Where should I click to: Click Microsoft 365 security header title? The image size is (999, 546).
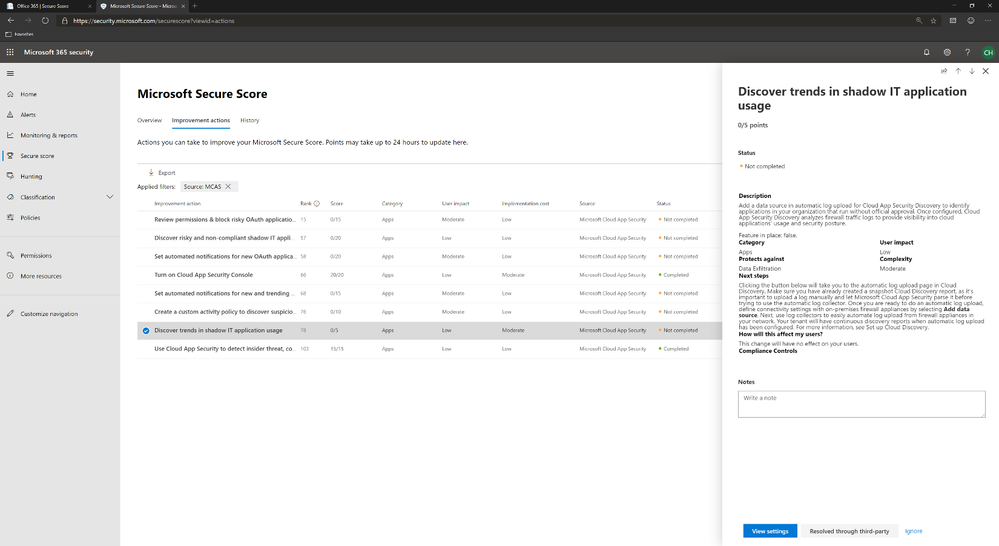click(x=59, y=52)
